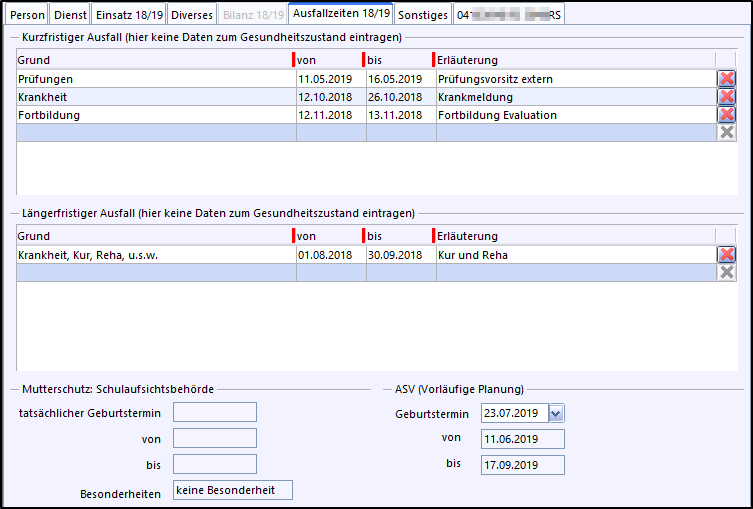
Task: Click the ASV bis date 17.09.2019
Action: [522, 465]
